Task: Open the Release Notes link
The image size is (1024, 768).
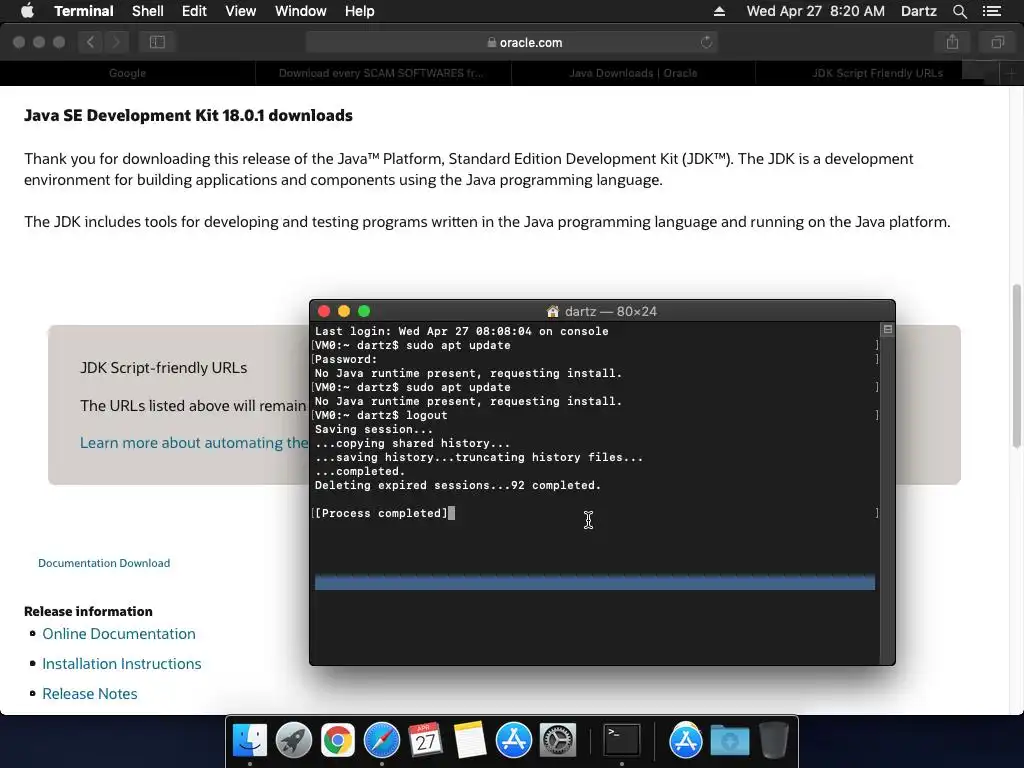Action: point(89,694)
